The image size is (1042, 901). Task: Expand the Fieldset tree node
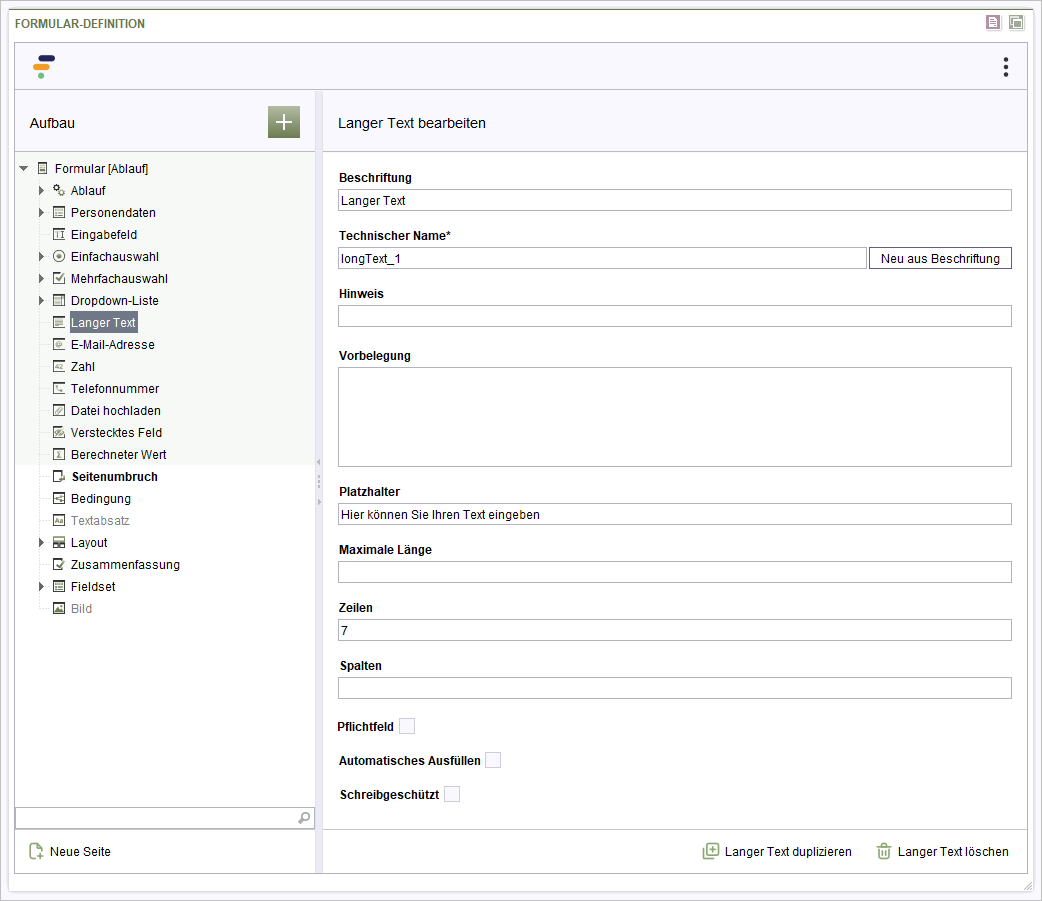41,586
